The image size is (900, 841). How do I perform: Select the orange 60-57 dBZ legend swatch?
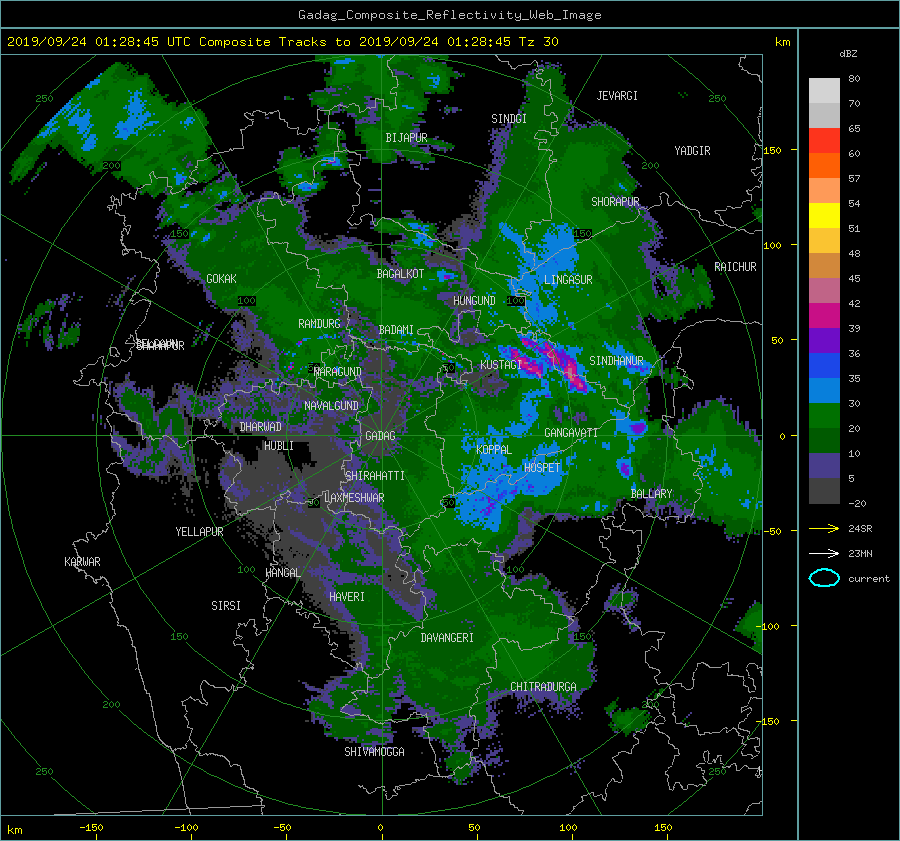click(824, 165)
